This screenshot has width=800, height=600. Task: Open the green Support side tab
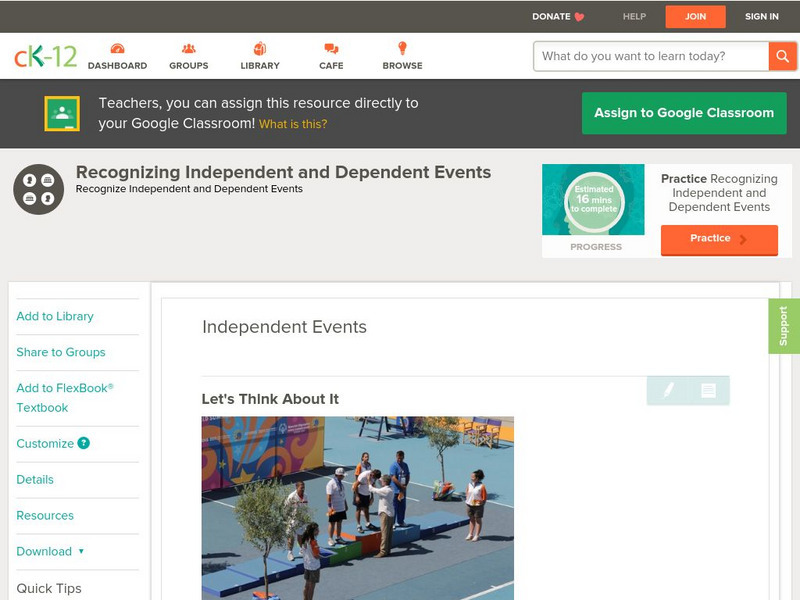click(x=784, y=326)
